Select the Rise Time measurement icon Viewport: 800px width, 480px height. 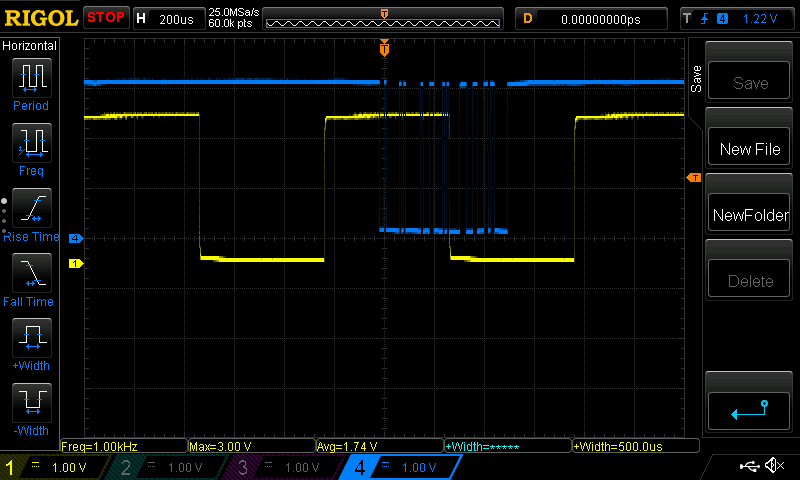[x=32, y=208]
